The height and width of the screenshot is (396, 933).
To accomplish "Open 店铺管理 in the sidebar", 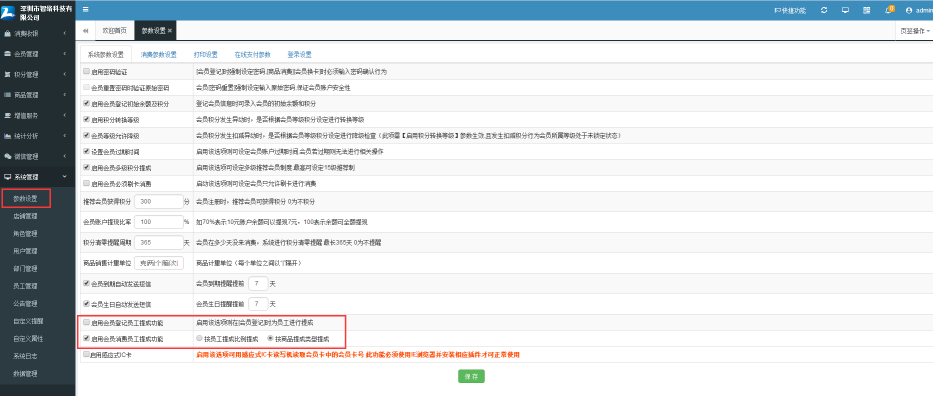I will click(26, 216).
